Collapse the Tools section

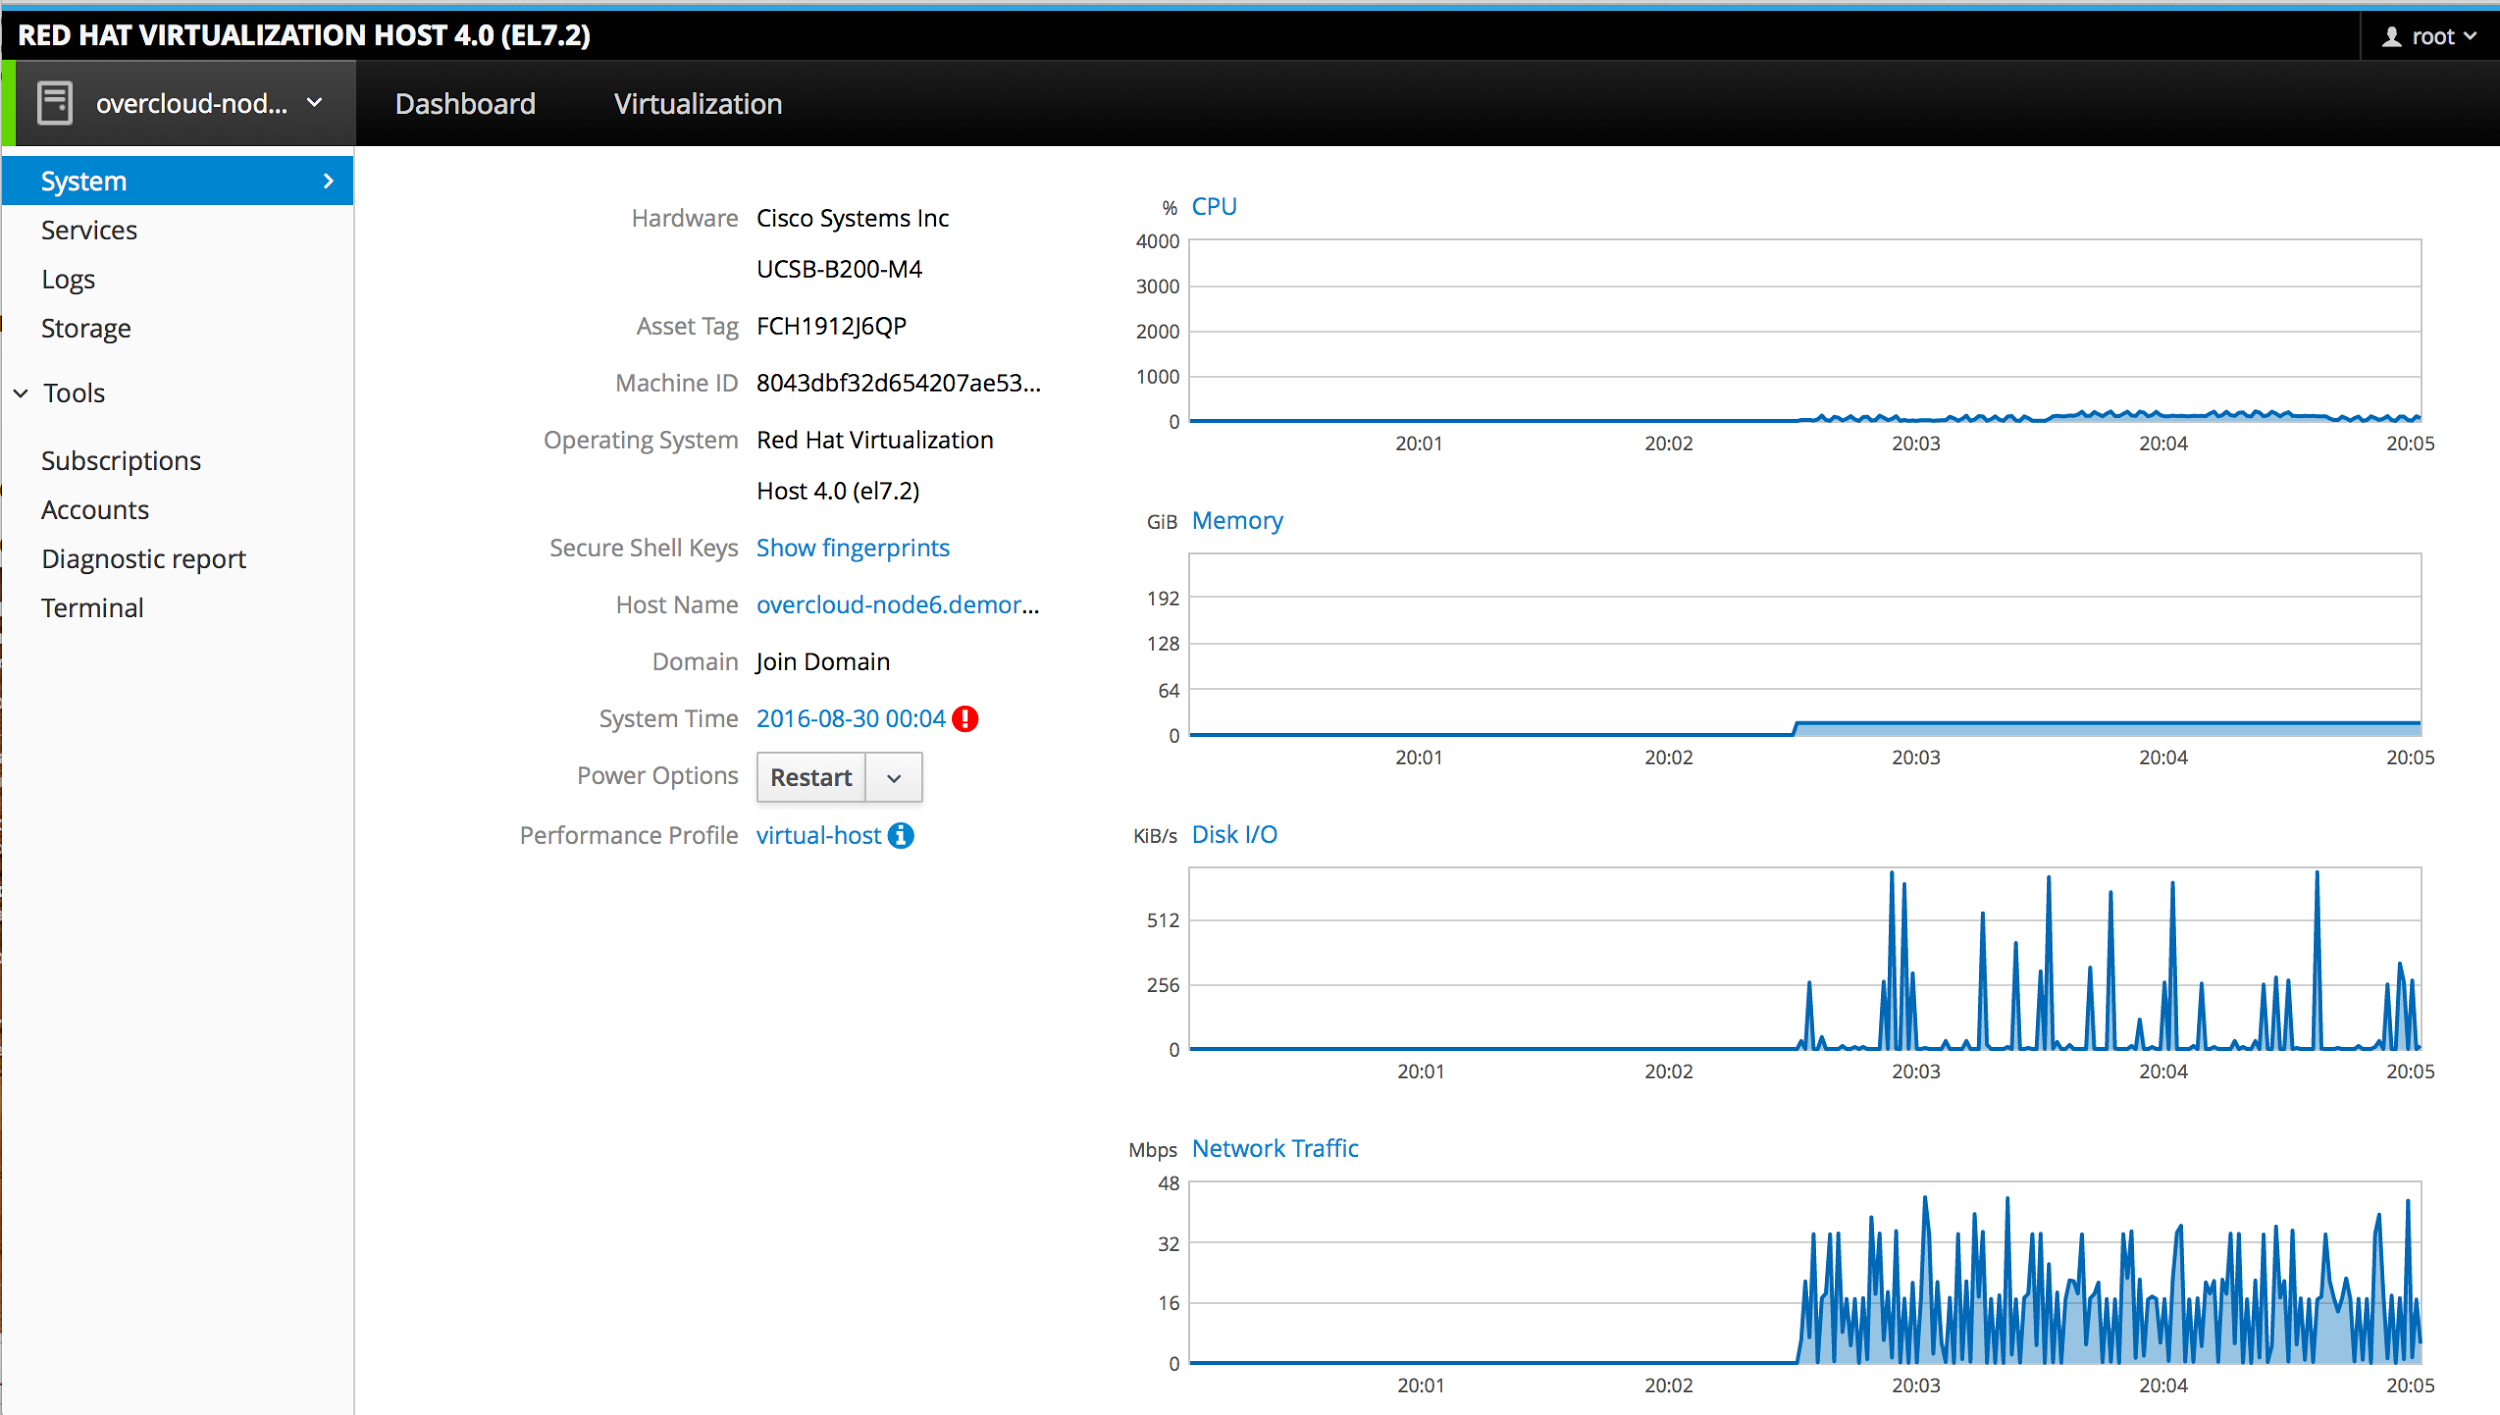click(x=21, y=394)
